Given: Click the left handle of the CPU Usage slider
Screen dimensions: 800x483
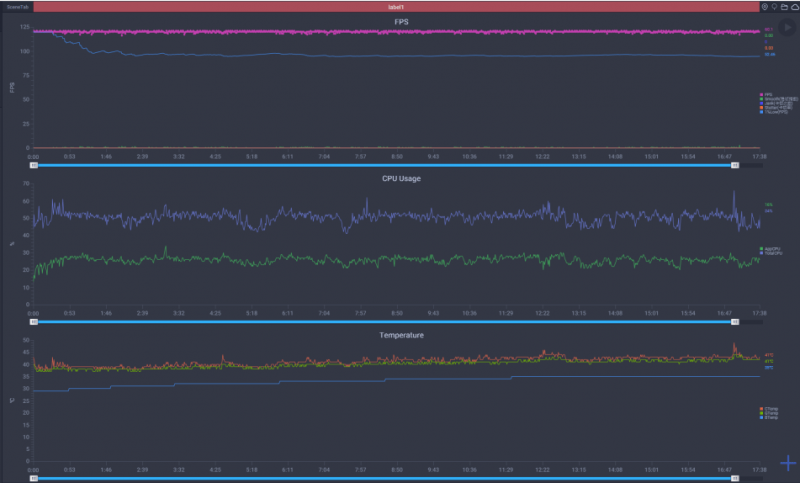Looking at the screenshot, I should (34, 322).
